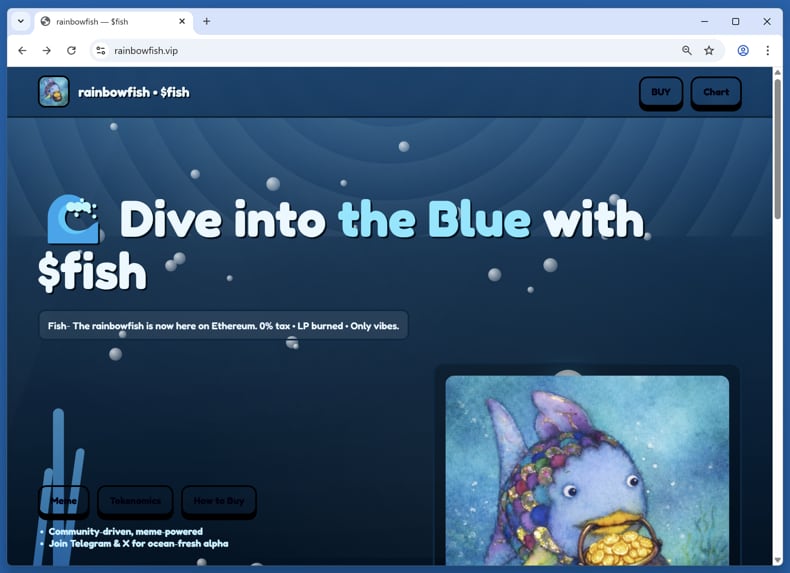Viewport: 790px width, 573px height.
Task: Click the page vertical scrollbar thumb
Action: [777, 149]
